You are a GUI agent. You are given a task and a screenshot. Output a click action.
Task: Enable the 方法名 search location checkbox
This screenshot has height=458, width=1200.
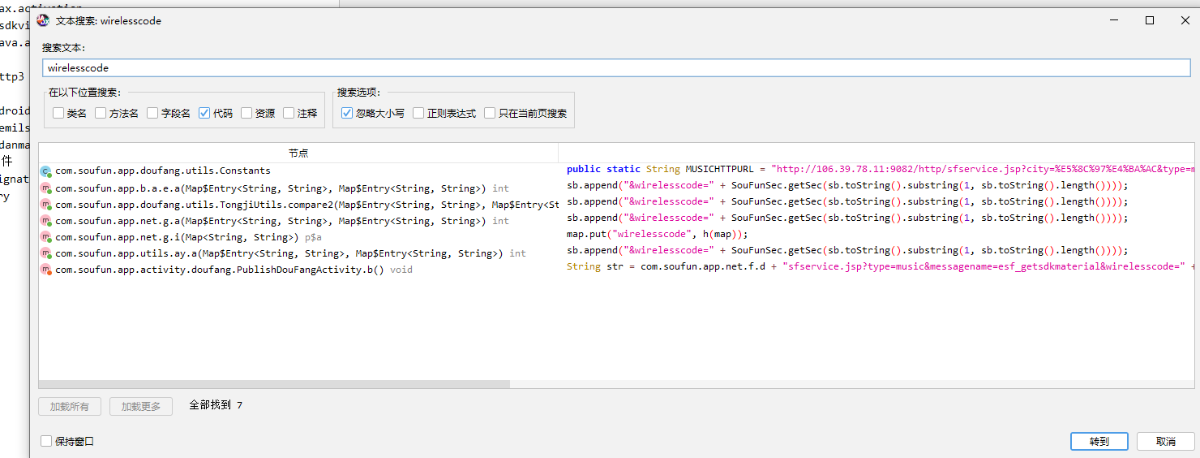[101, 114]
